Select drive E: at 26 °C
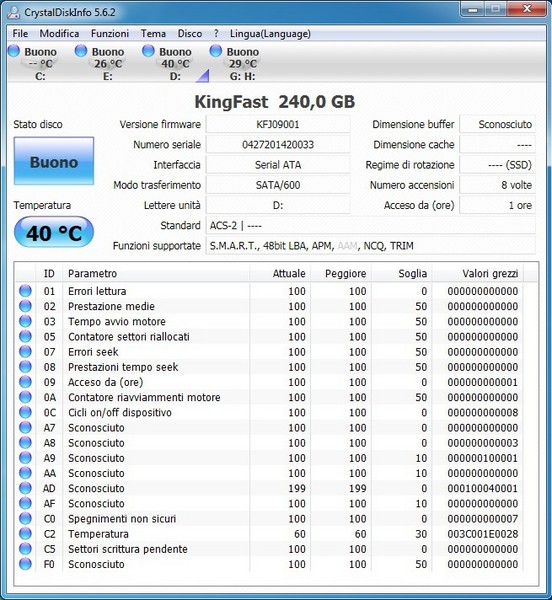The image size is (552, 600). click(x=101, y=63)
